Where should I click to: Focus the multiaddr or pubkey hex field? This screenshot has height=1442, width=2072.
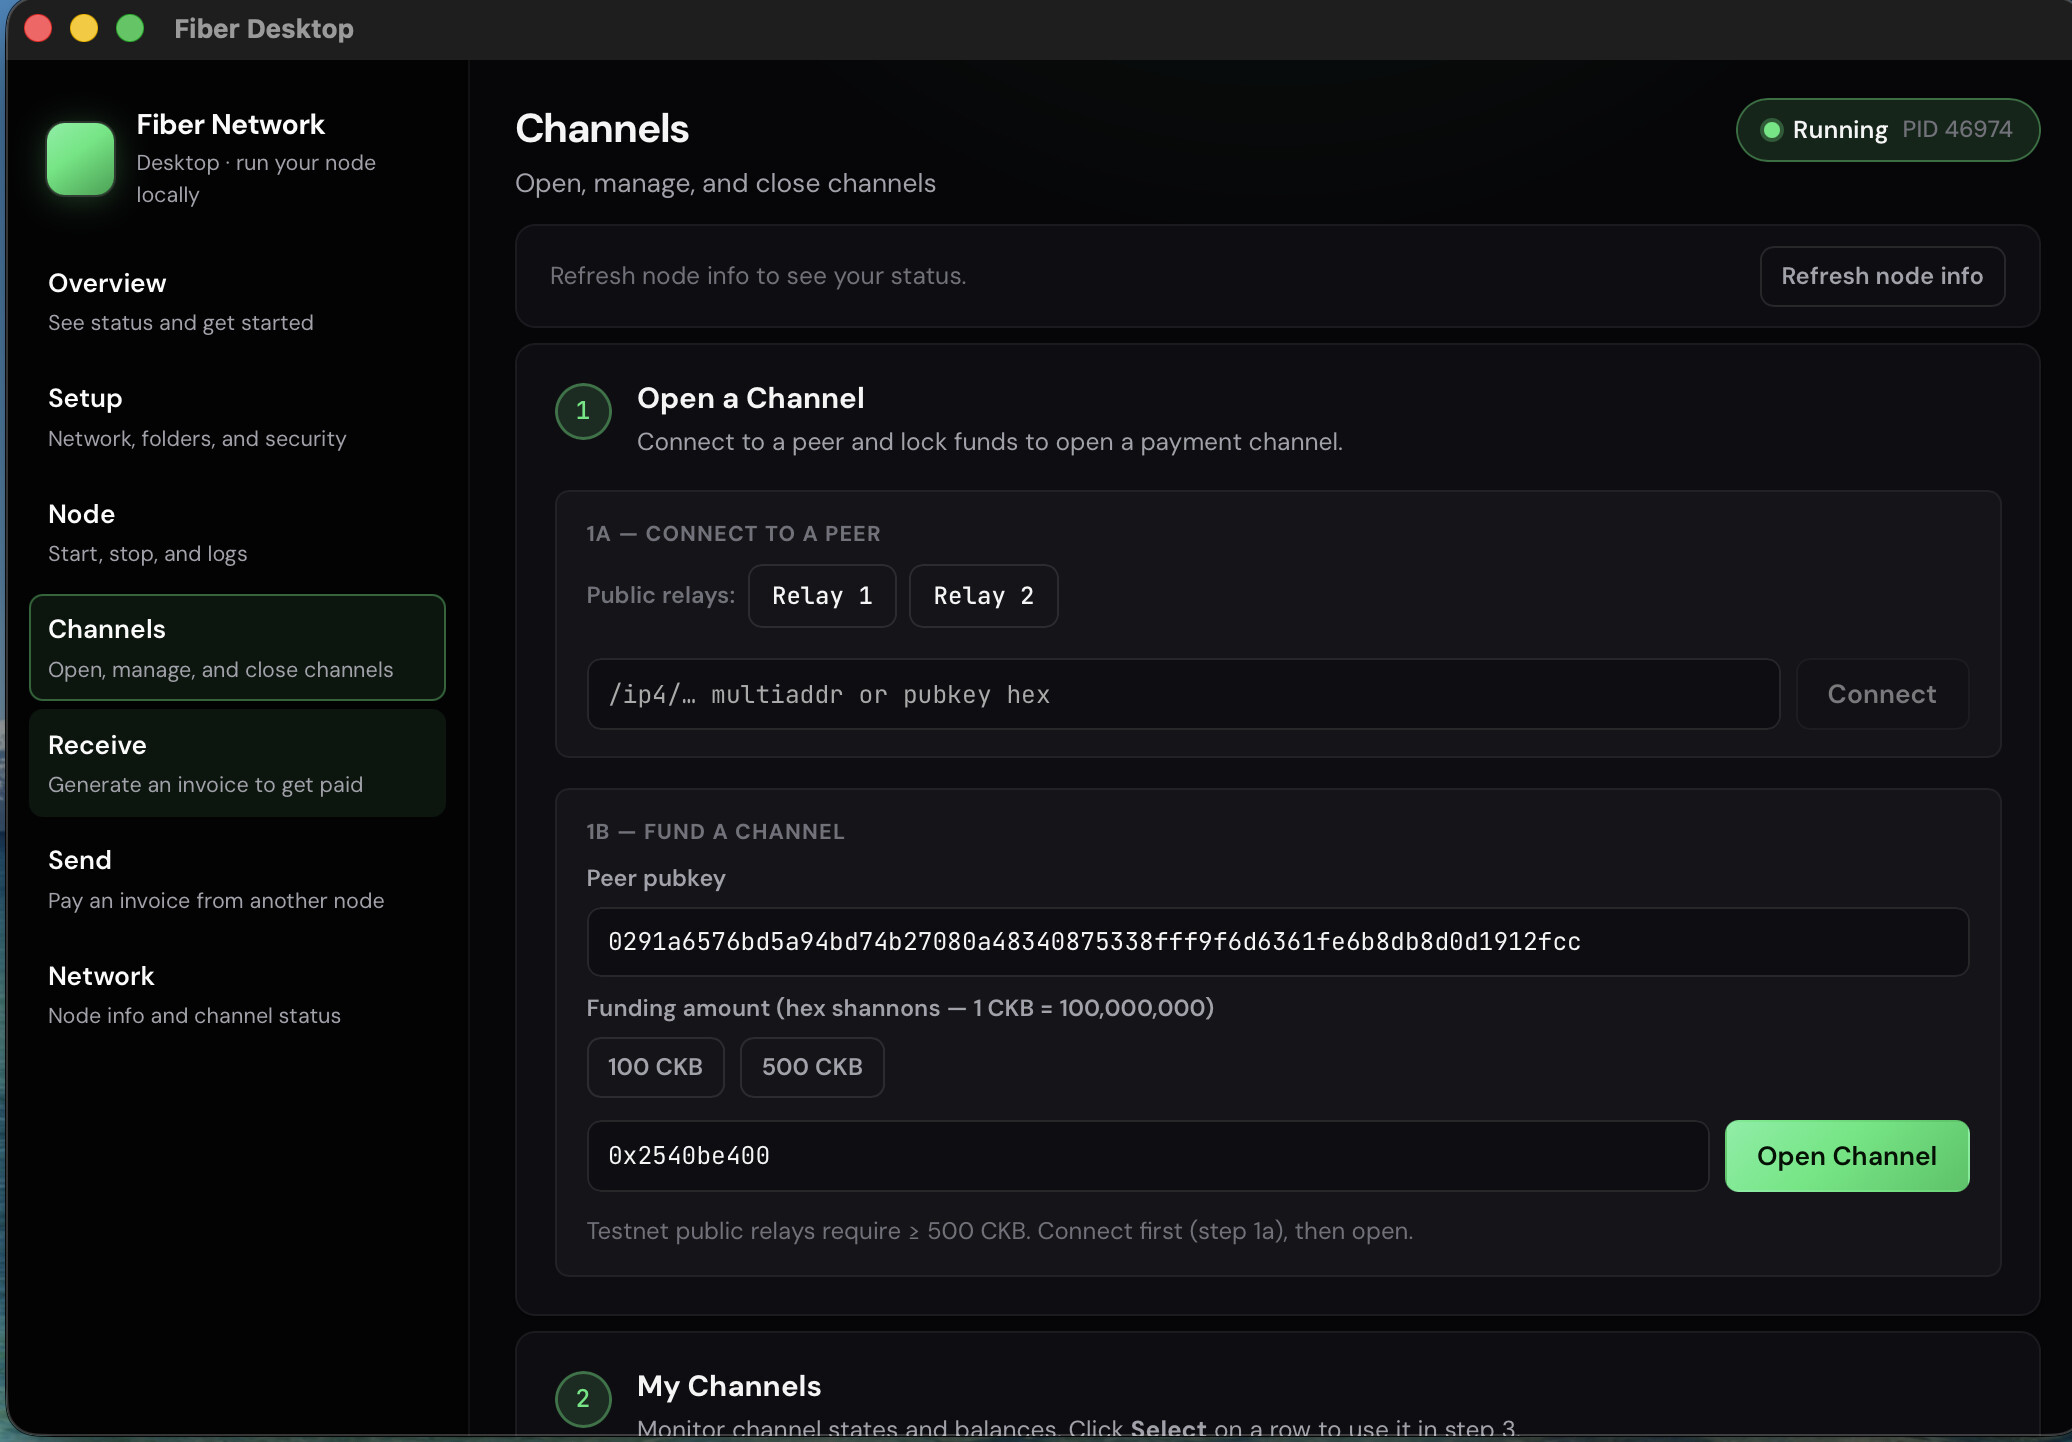click(x=1183, y=694)
